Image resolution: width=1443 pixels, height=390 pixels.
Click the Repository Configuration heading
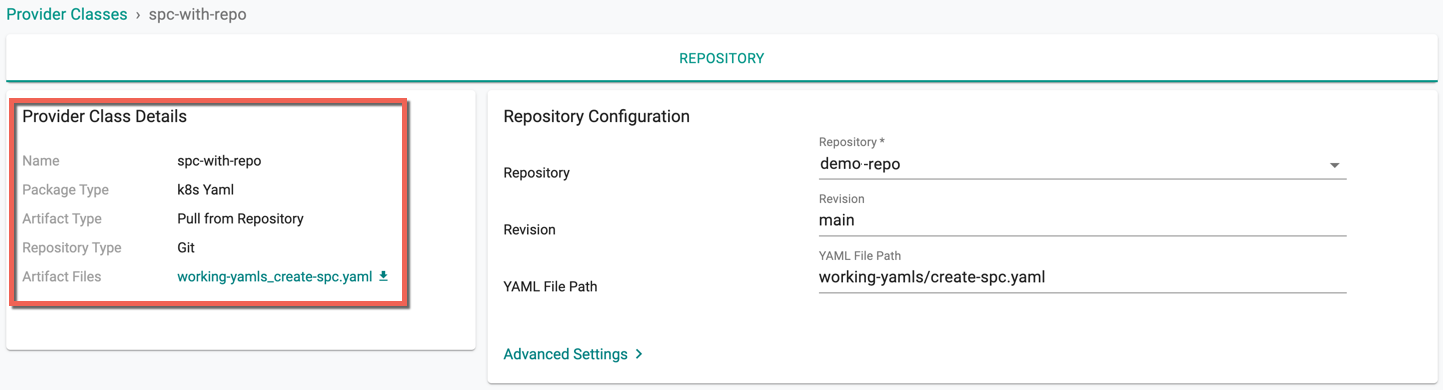tap(597, 117)
